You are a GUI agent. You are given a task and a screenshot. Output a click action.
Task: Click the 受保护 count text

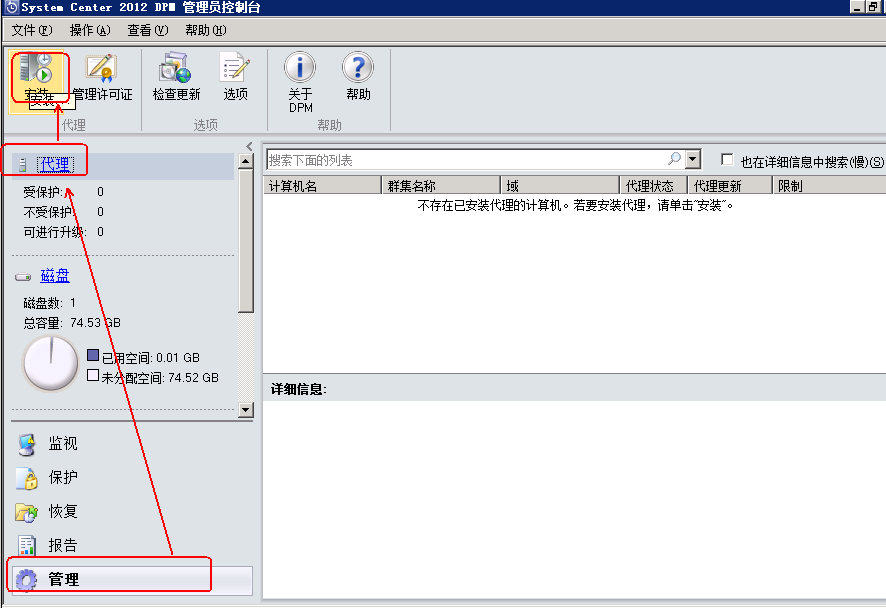click(63, 192)
